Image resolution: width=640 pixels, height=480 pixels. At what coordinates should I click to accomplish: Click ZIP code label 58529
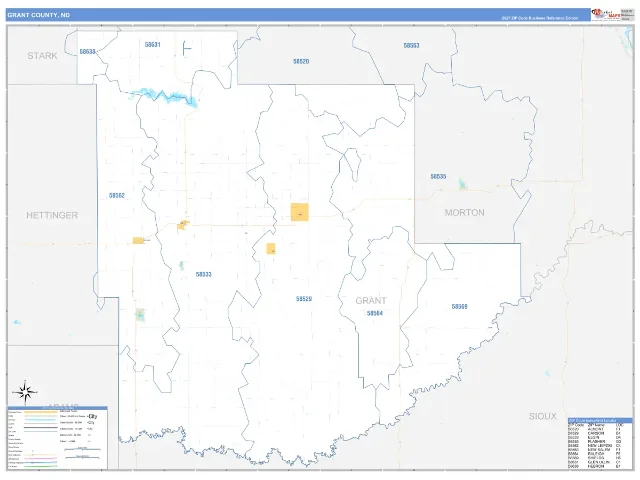tap(304, 299)
